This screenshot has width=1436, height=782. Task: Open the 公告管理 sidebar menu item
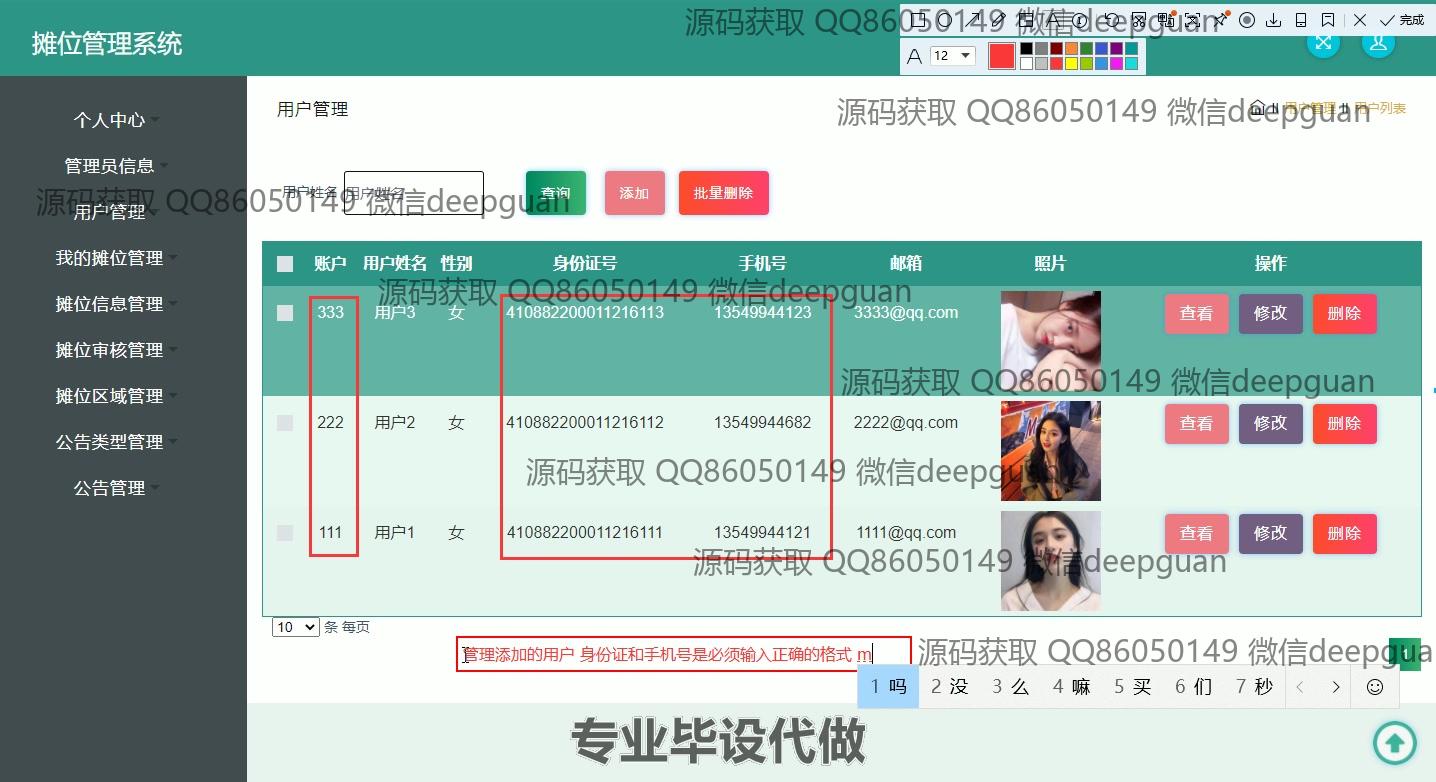[110, 488]
